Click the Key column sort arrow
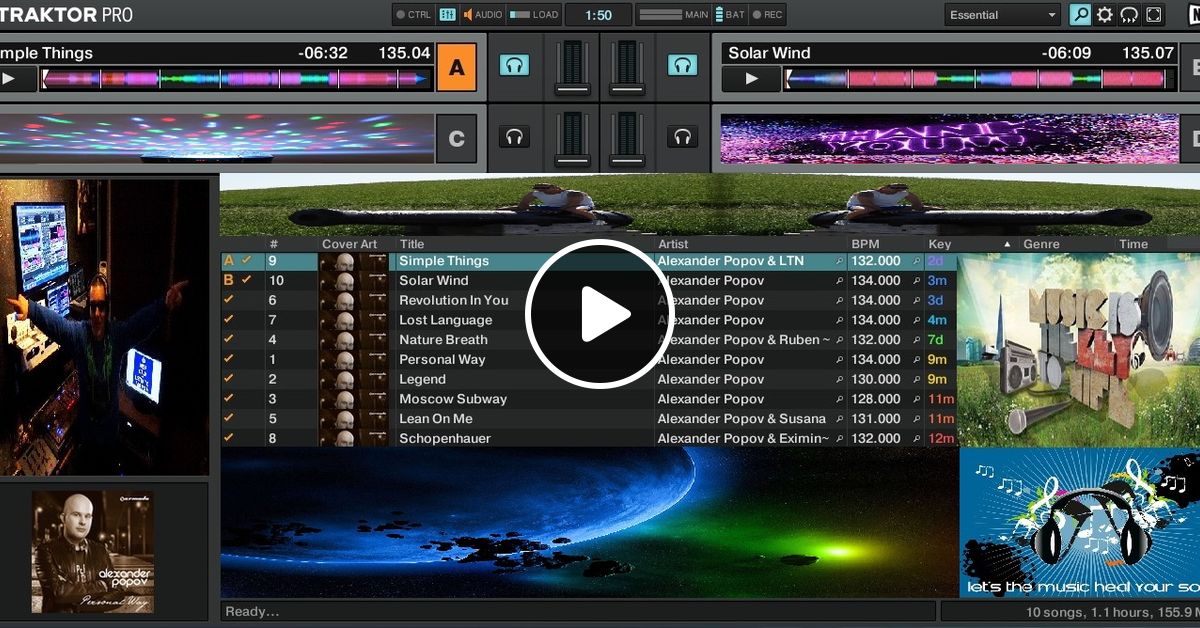This screenshot has height=628, width=1200. click(1008, 243)
